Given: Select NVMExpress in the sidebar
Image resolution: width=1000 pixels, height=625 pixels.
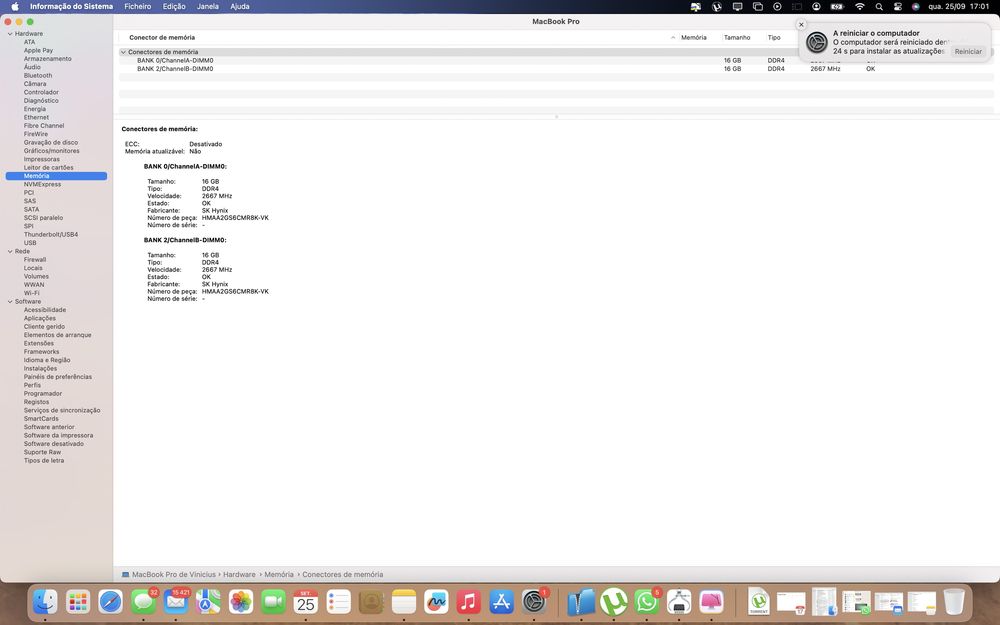Looking at the screenshot, I should coord(43,184).
